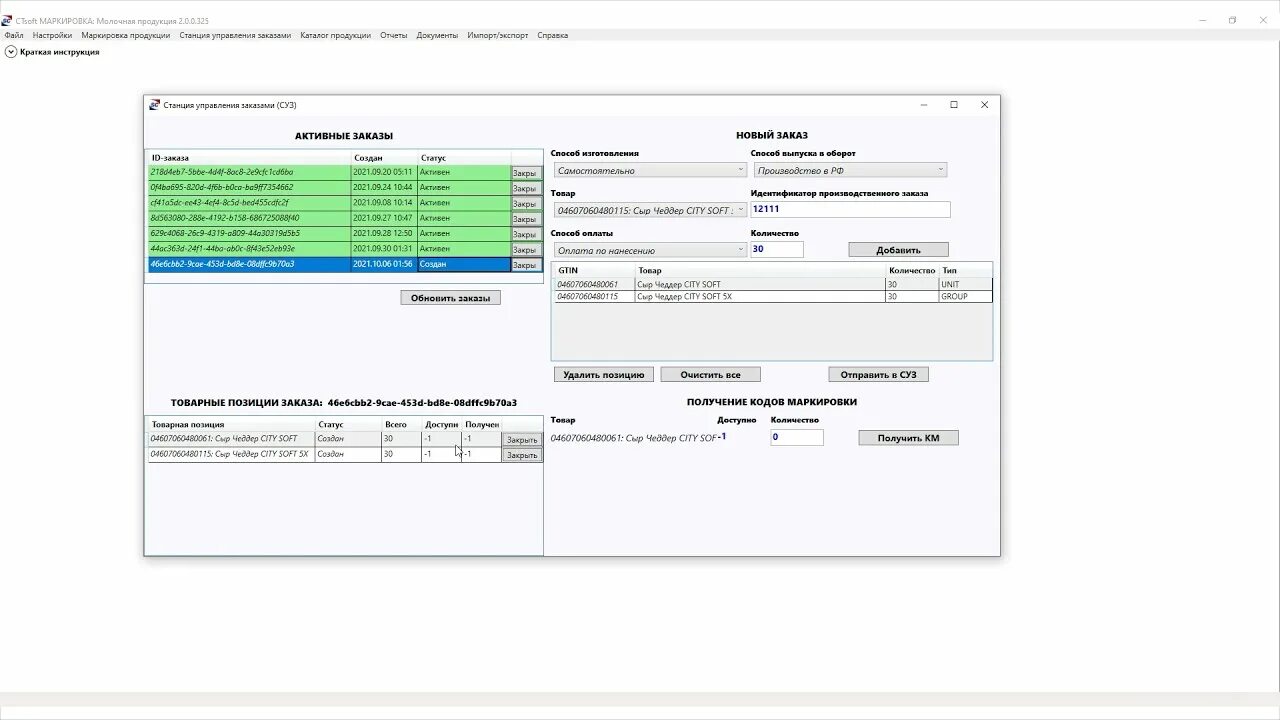Close order cf41a5dc with Закрыть button
This screenshot has height=720, width=1280.
point(526,203)
